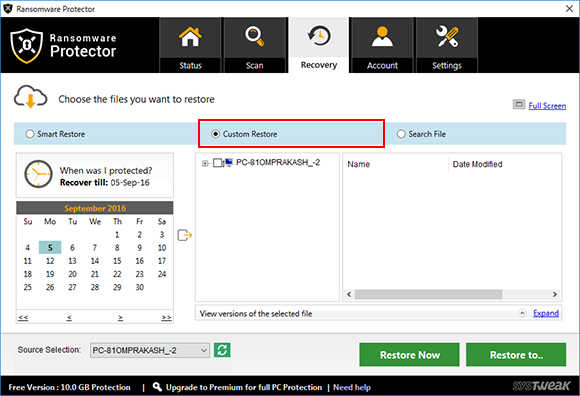Switch to the Scan tab
Image resolution: width=580 pixels, height=396 pixels.
point(254,45)
